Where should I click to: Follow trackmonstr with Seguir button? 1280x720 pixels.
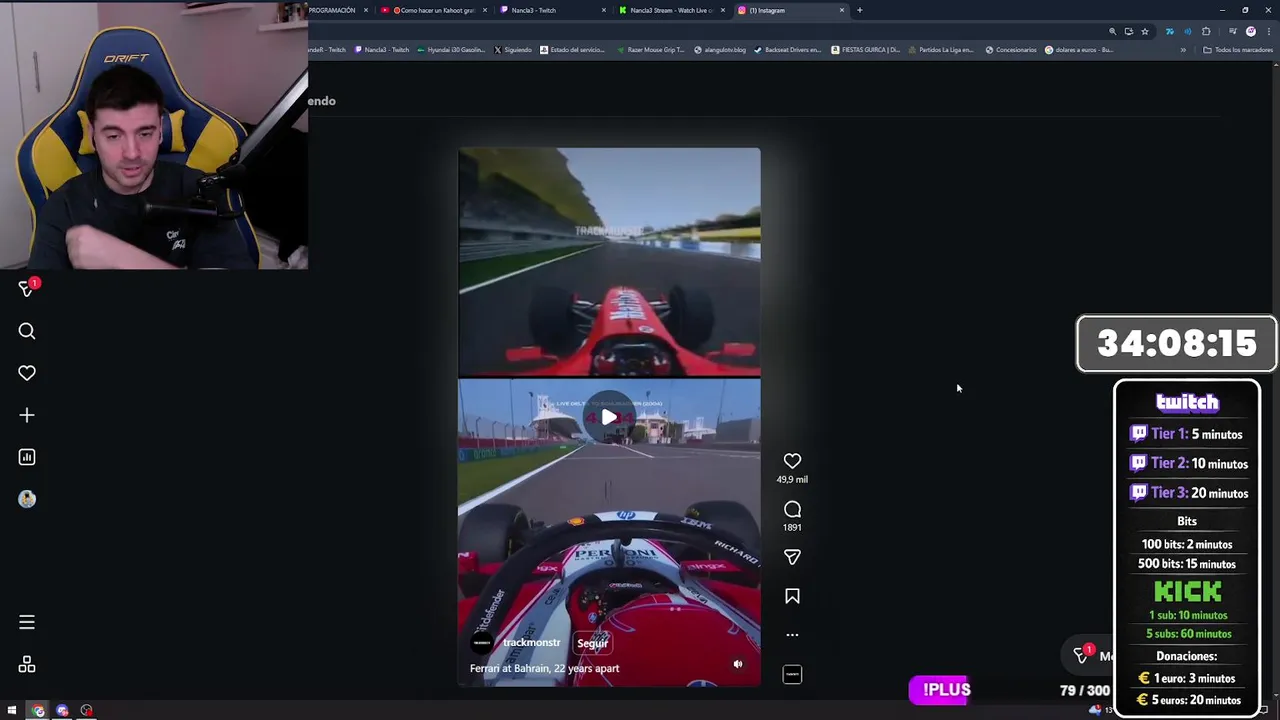592,643
